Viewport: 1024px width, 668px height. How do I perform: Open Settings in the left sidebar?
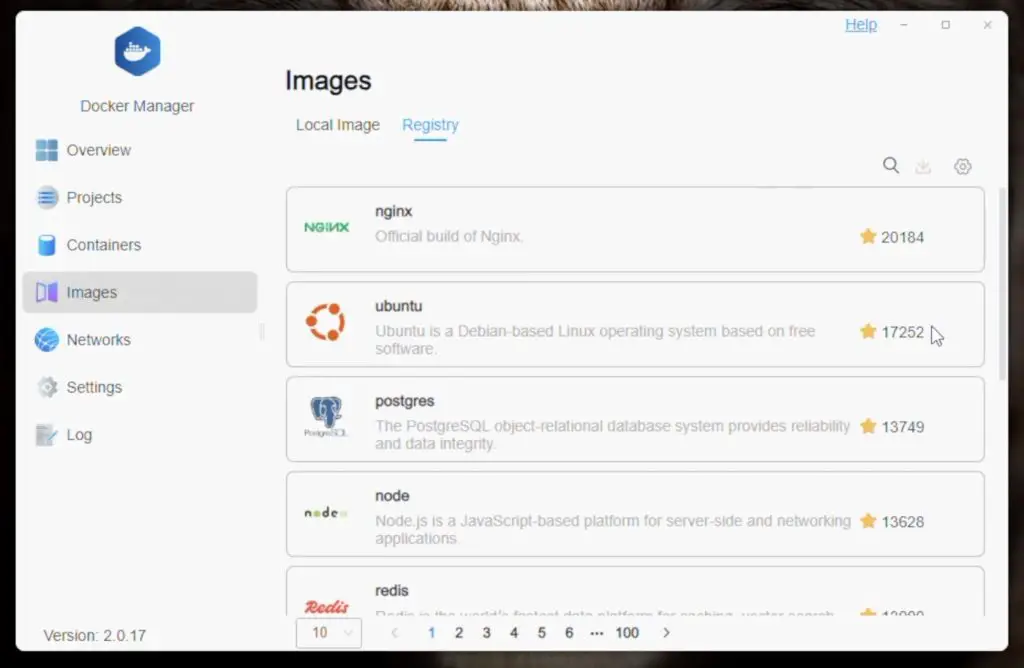pos(94,387)
